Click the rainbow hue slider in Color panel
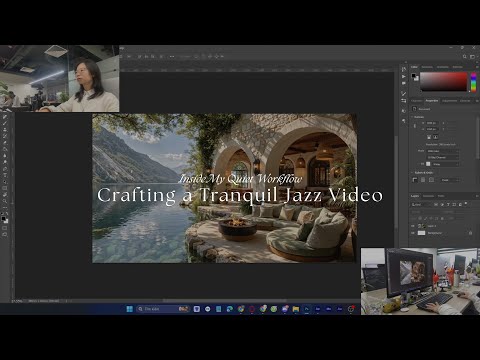 473,82
